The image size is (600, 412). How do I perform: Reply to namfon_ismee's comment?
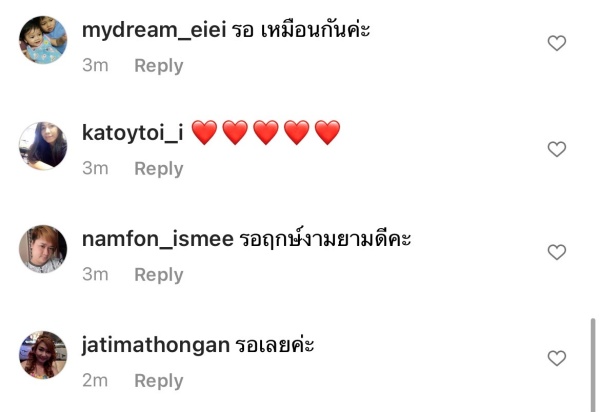159,275
